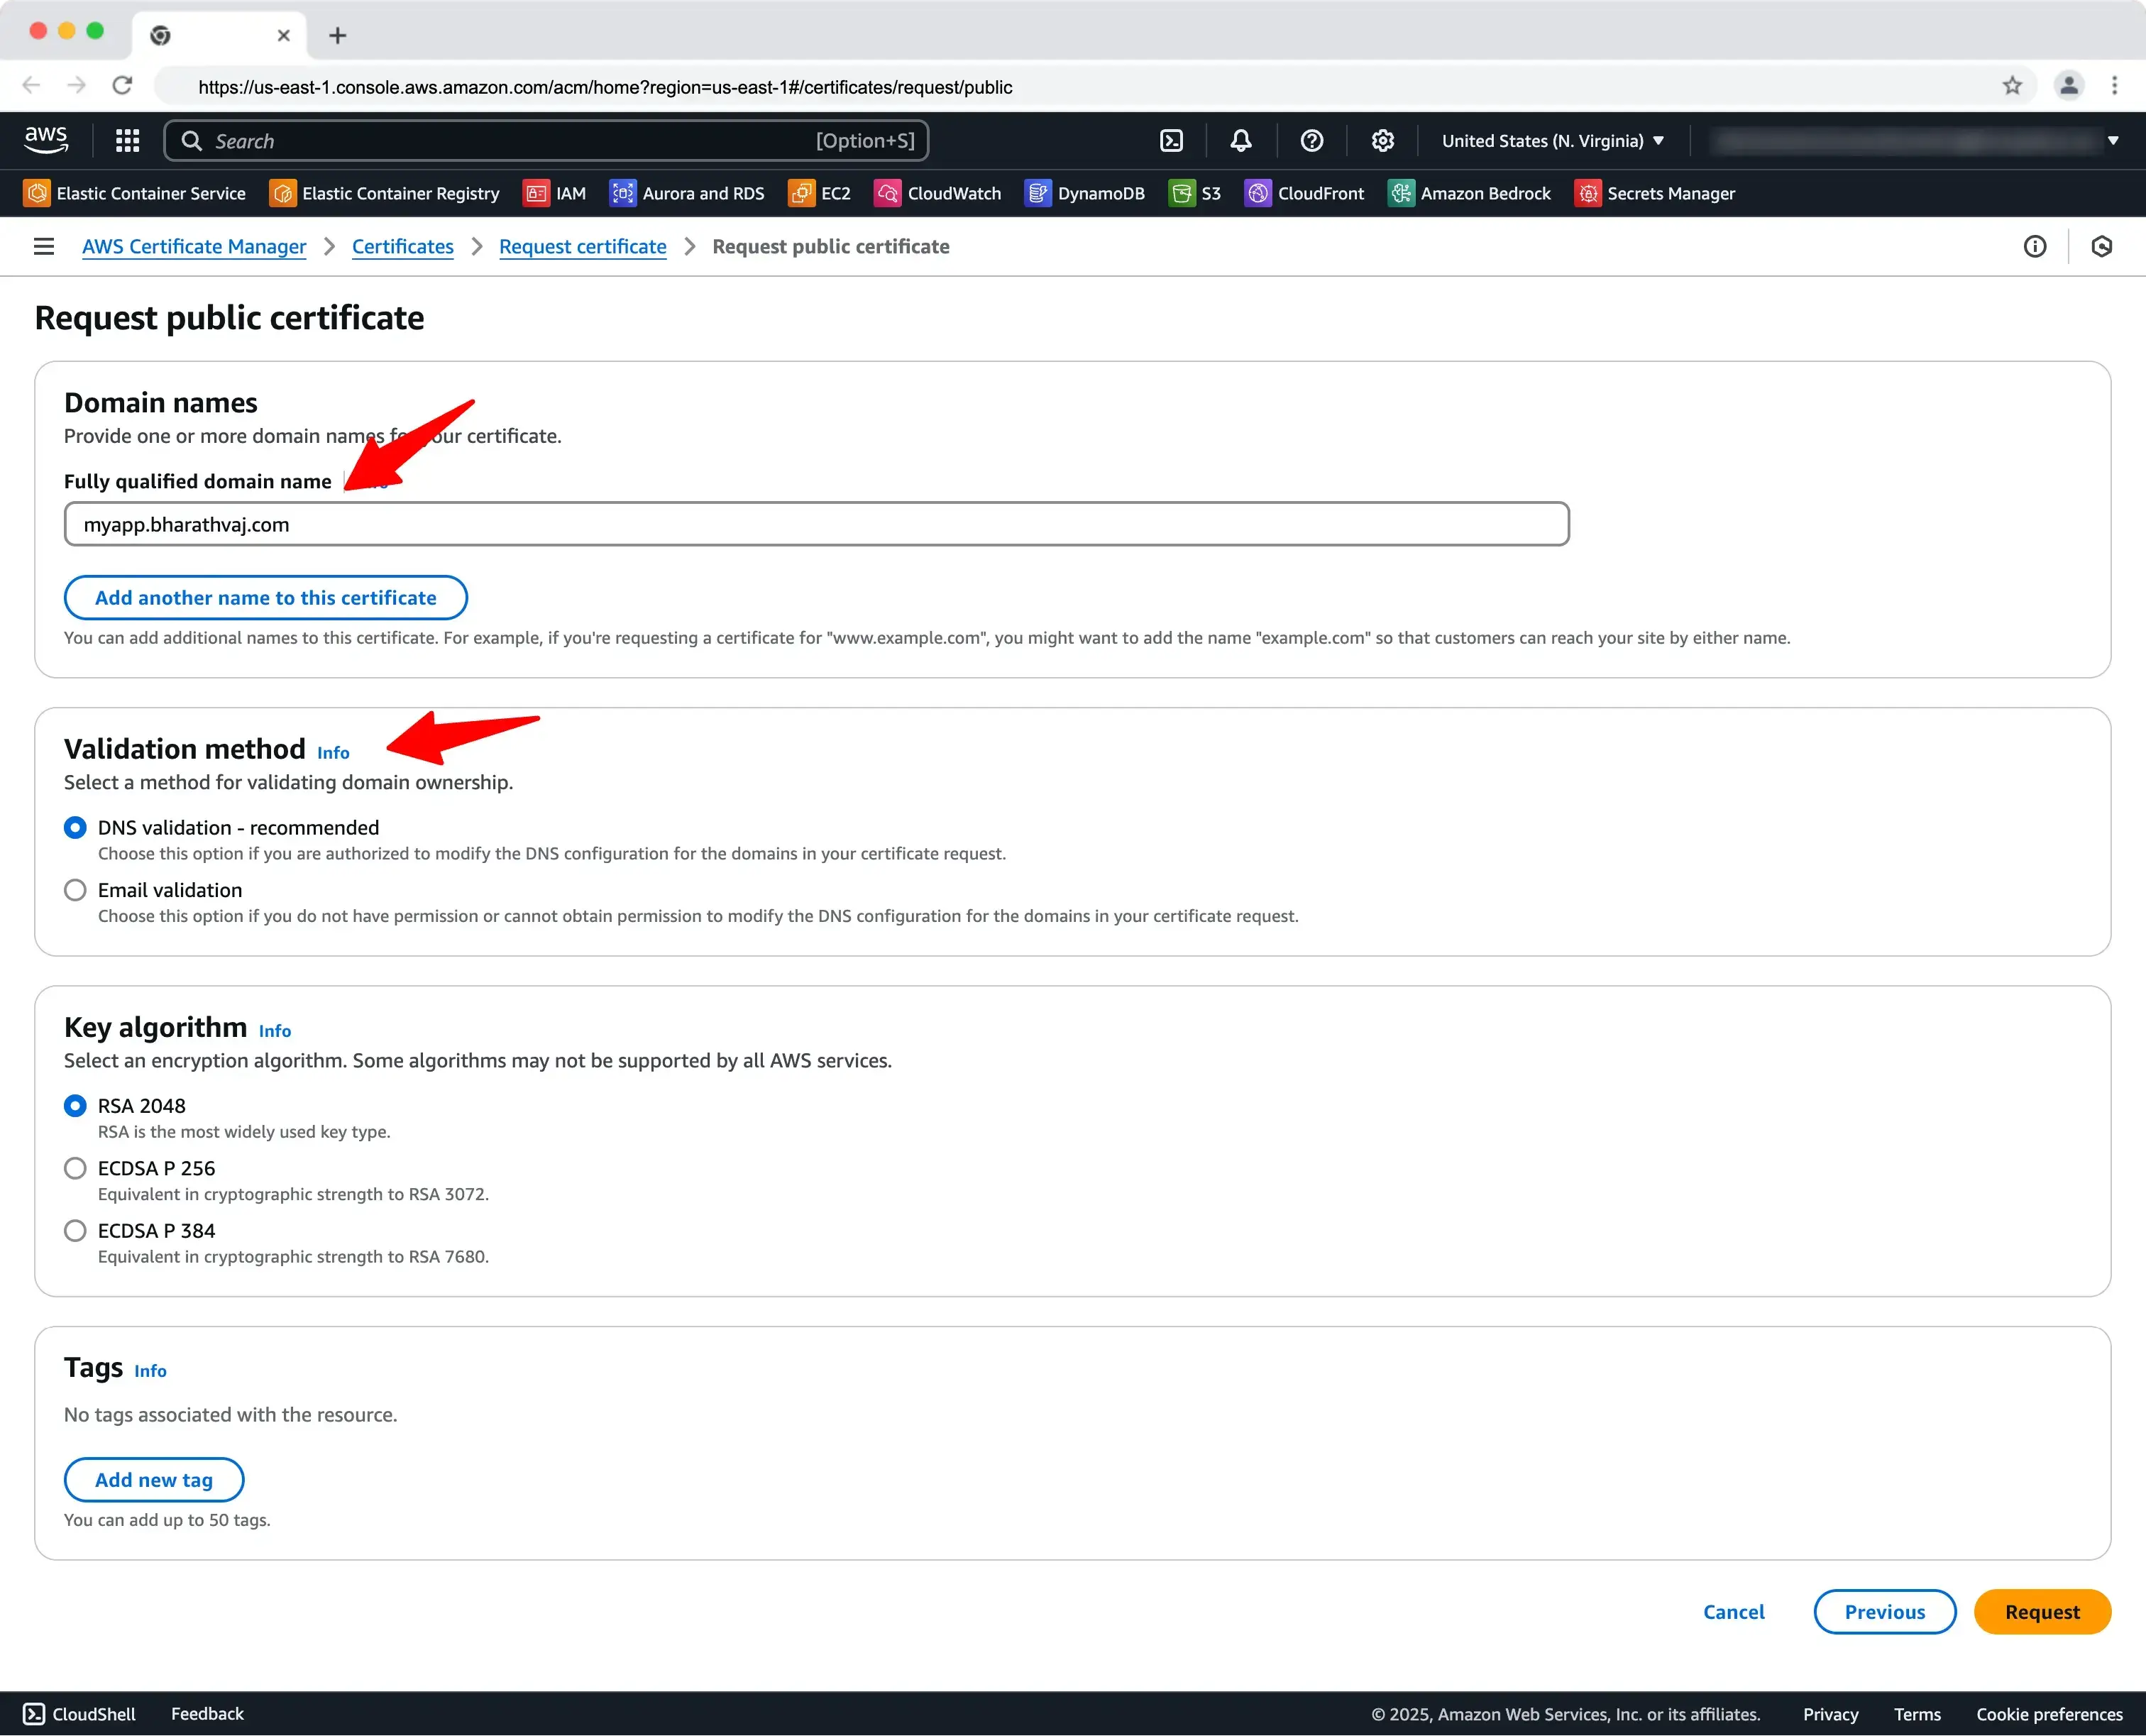Select RSA 2048 key algorithm

(x=75, y=1105)
